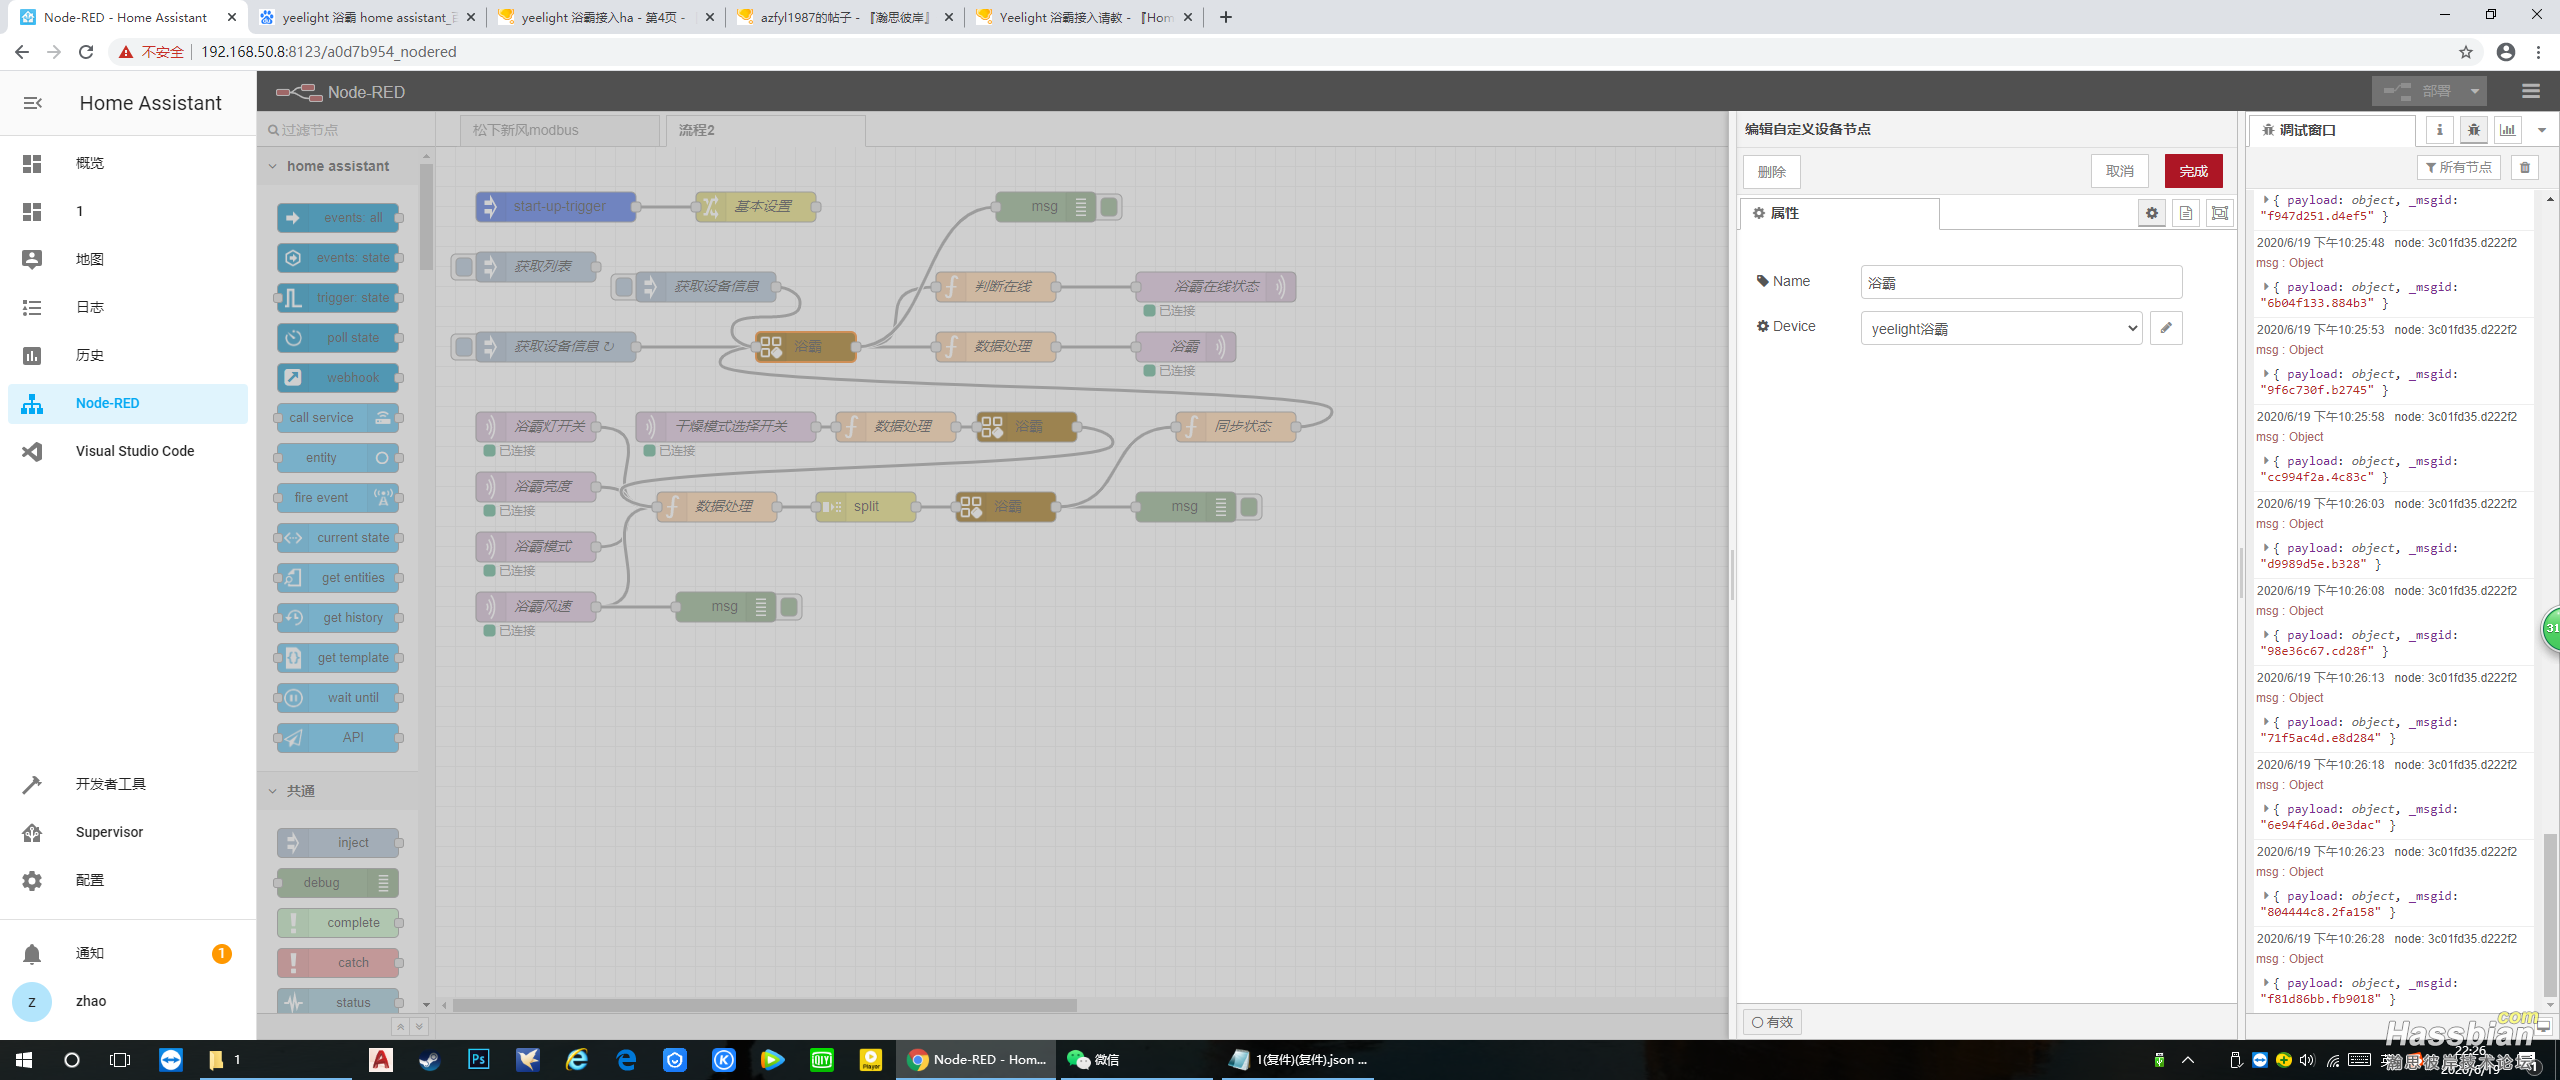Open Photoshop from the taskbar
This screenshot has height=1080, width=2560.
[x=479, y=1059]
